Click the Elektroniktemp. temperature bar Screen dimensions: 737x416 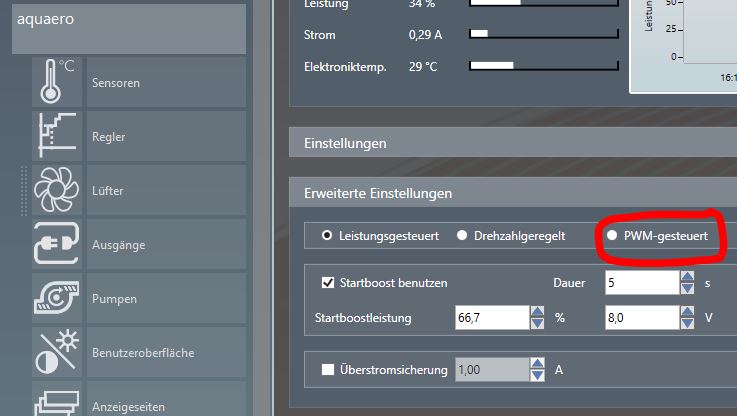pos(544,65)
